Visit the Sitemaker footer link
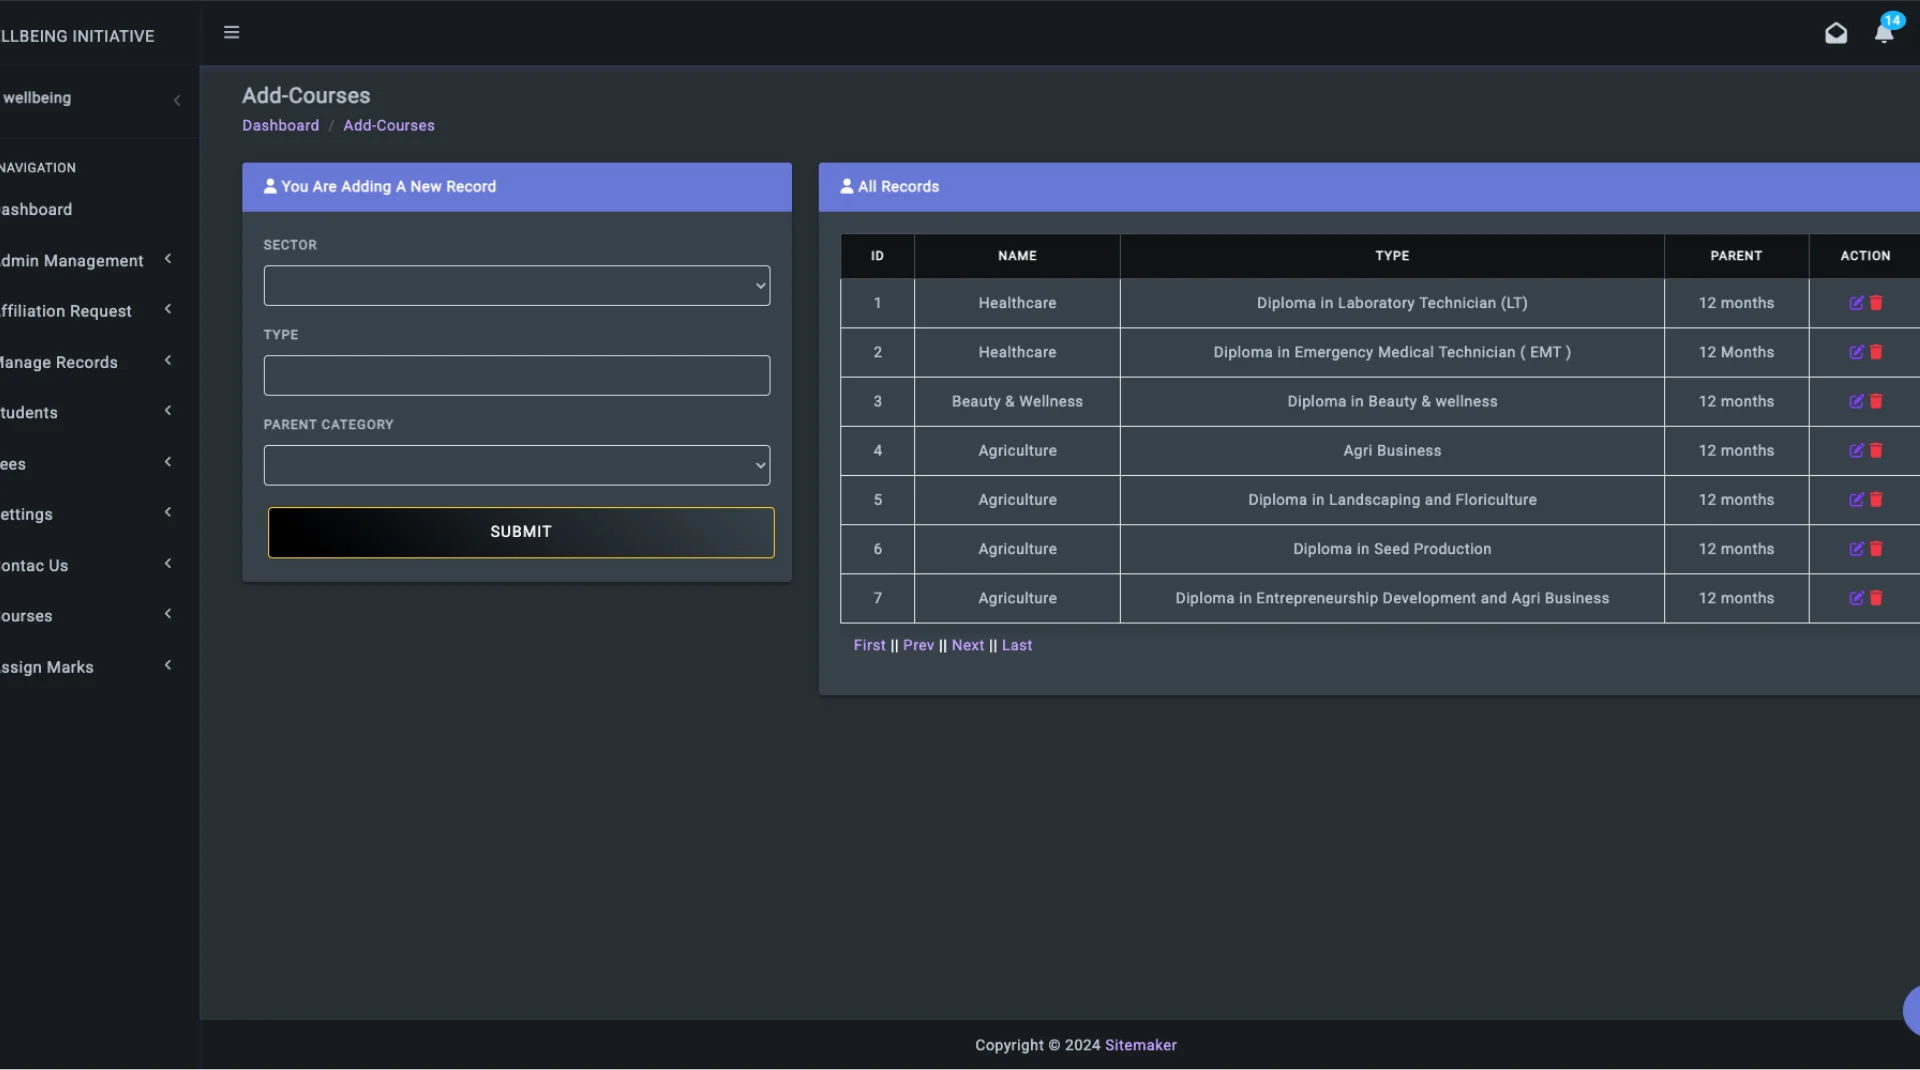This screenshot has width=1920, height=1070. click(1141, 1045)
